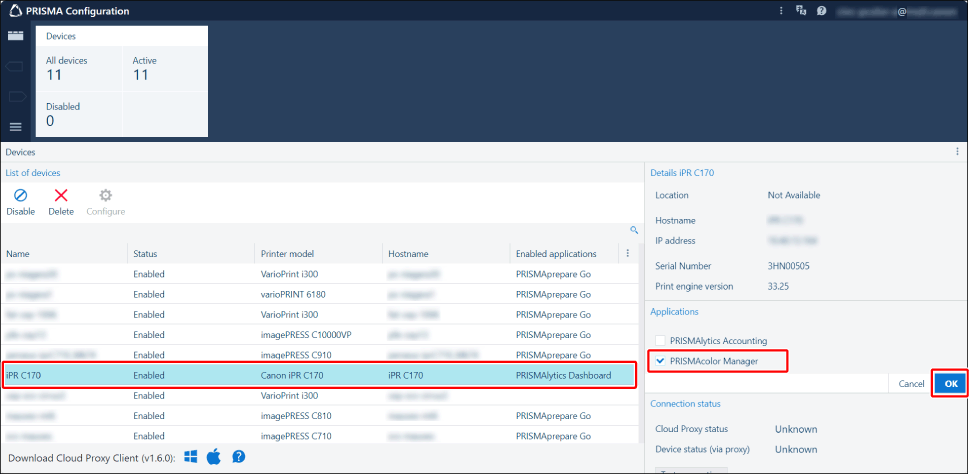Click the OK button
The width and height of the screenshot is (970, 474).
pos(950,383)
